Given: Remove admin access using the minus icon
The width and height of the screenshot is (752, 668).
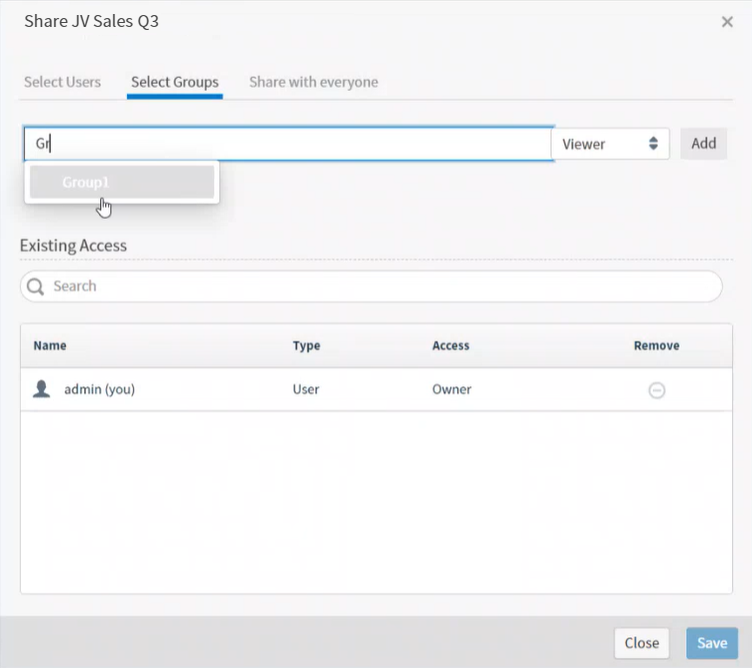Looking at the screenshot, I should point(657,390).
